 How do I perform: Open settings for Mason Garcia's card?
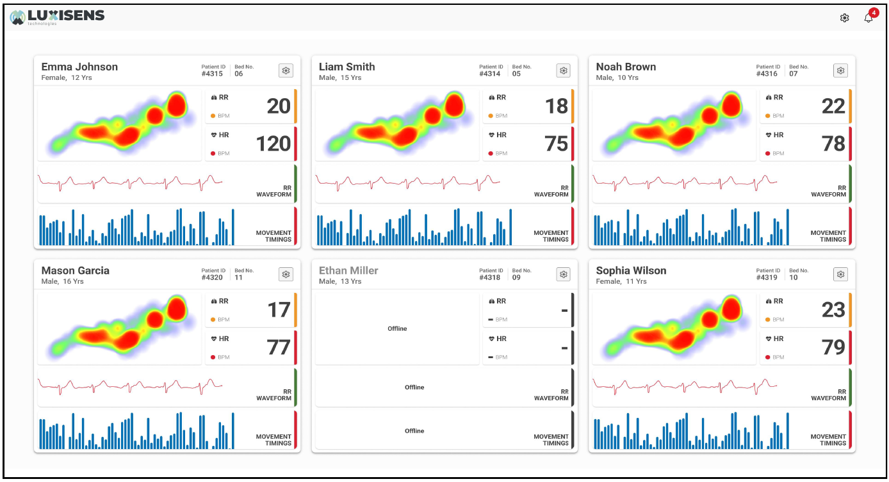286,274
